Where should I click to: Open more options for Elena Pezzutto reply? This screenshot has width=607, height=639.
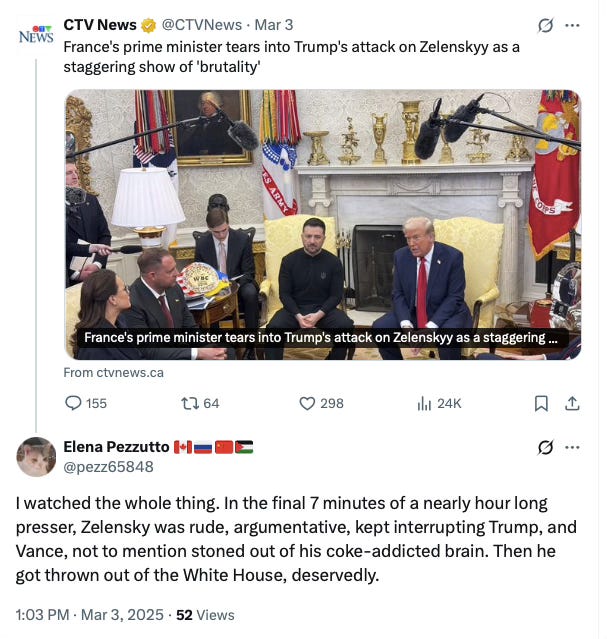coord(572,447)
